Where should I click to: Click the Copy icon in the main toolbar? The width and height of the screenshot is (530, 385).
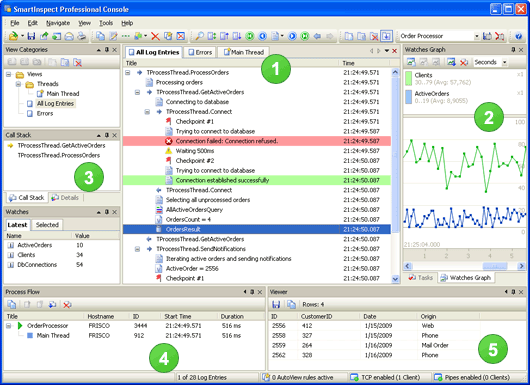[100, 36]
